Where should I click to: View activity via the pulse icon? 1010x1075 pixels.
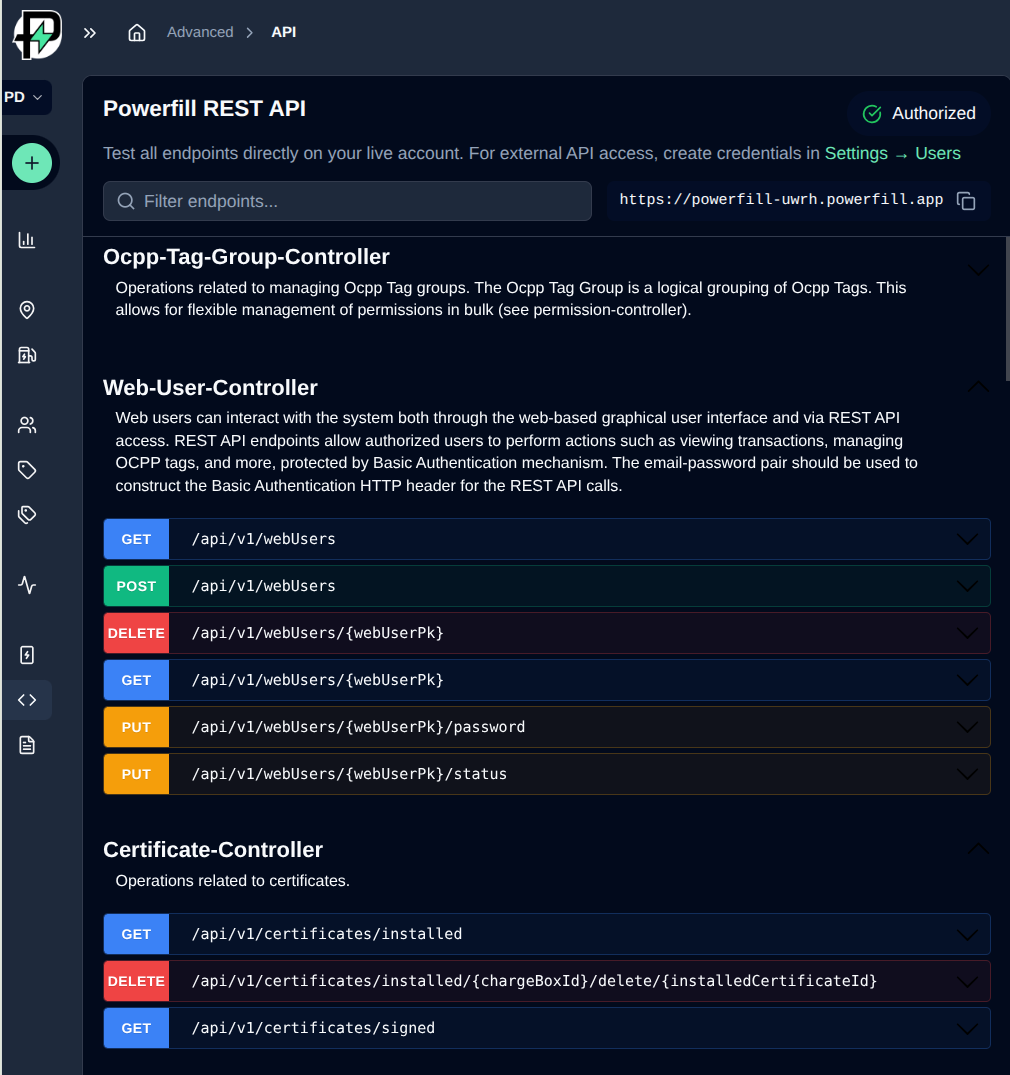coord(26,585)
